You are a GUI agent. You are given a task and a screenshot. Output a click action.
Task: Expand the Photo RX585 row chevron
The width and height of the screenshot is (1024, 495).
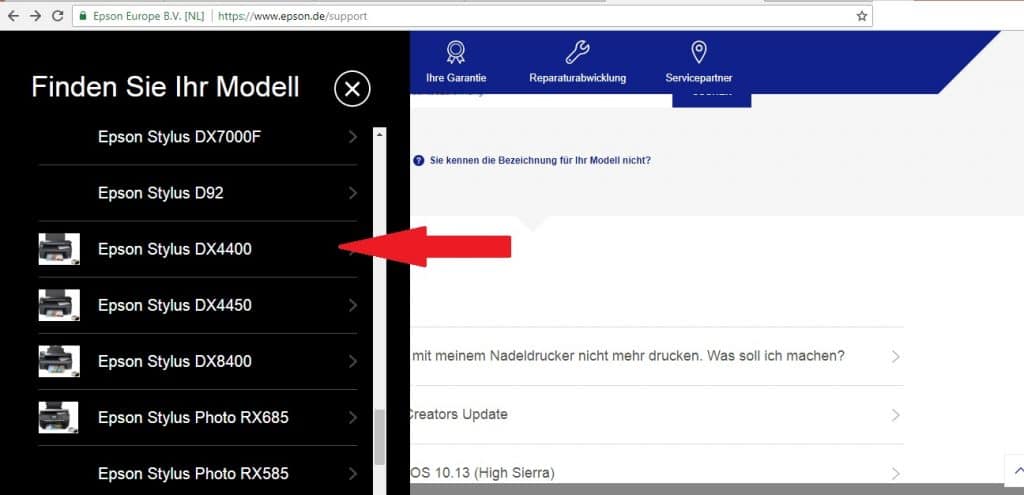(x=353, y=473)
